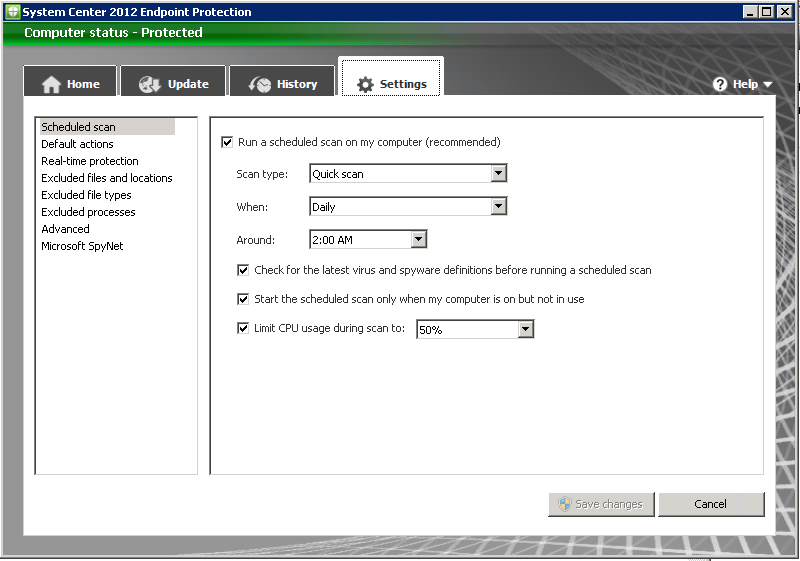Select Scheduled scan in settings list
The width and height of the screenshot is (800, 561).
coord(107,127)
